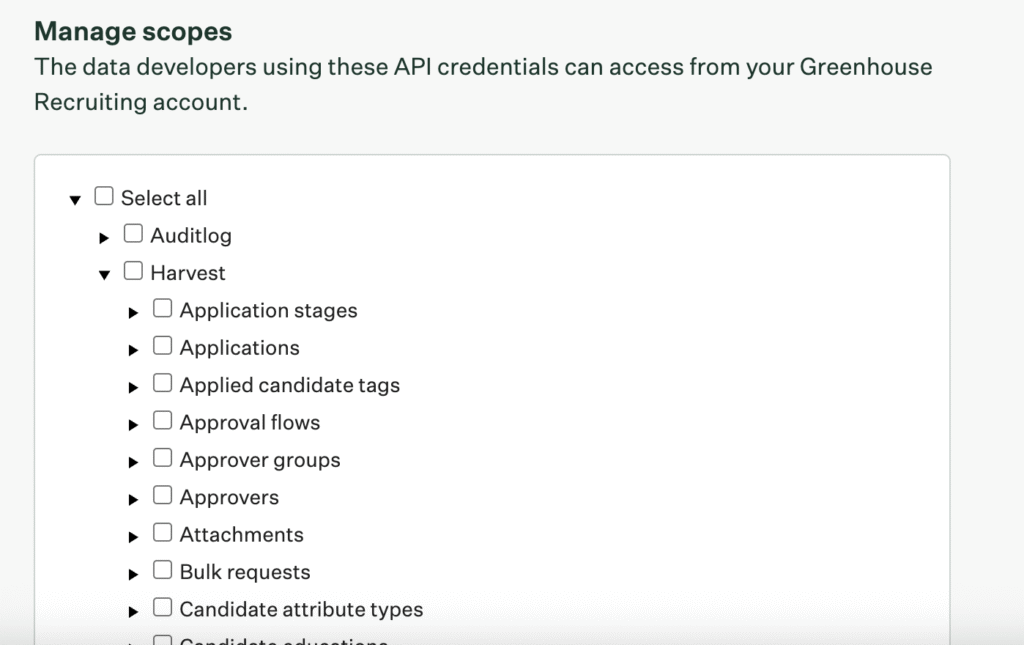Screen dimensions: 1024x645
Task: Click the Candidate attribute types label
Action: [x=301, y=609]
